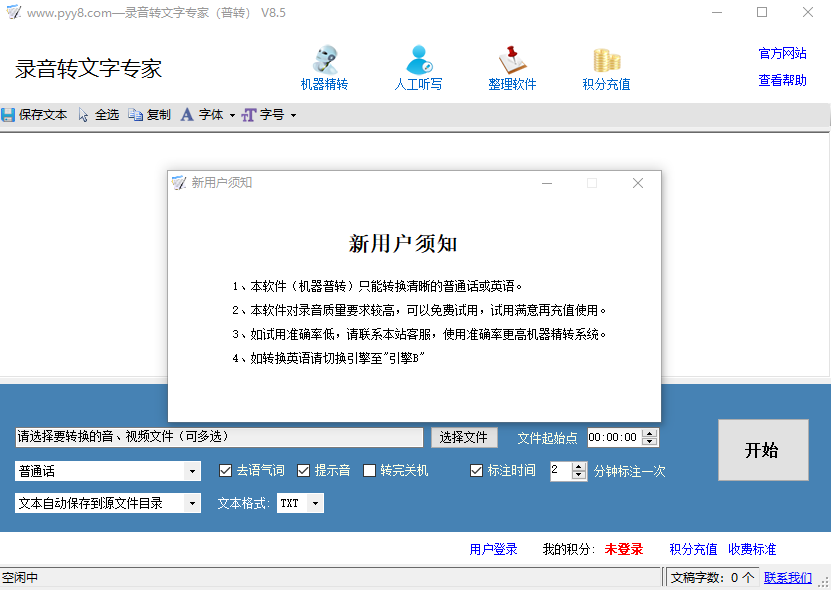Click the app icon in main title bar
This screenshot has height=590, width=831.
tap(13, 12)
